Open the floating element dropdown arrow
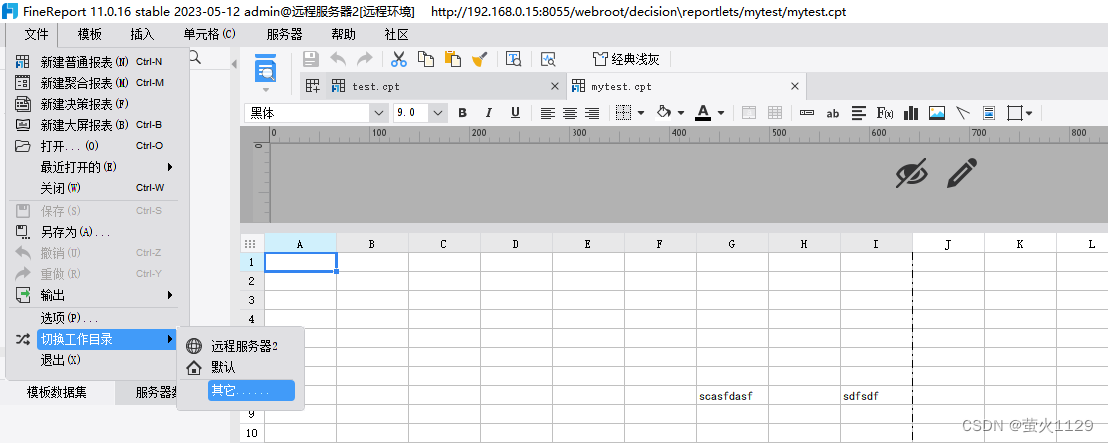Image resolution: width=1108 pixels, height=443 pixels. tap(1030, 113)
